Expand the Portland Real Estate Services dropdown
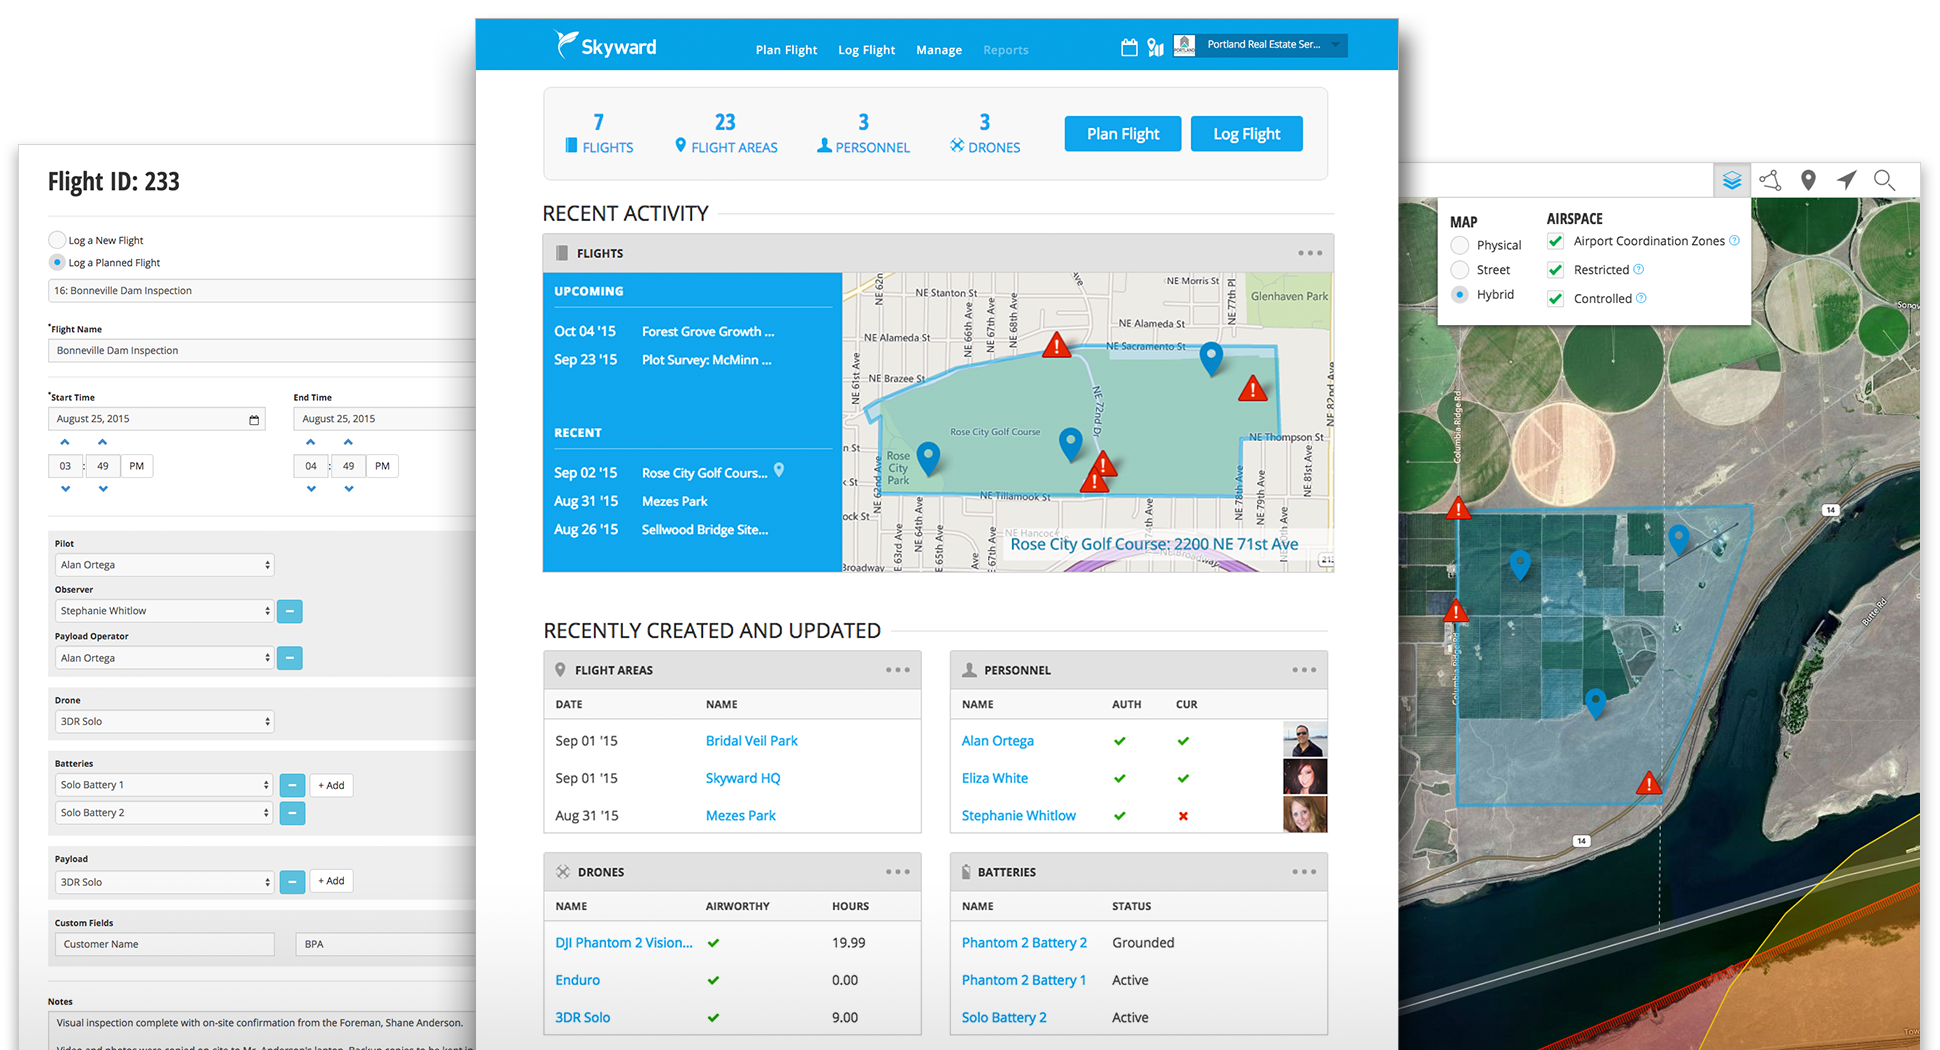Screen dimensions: 1940x1050 (1262, 45)
